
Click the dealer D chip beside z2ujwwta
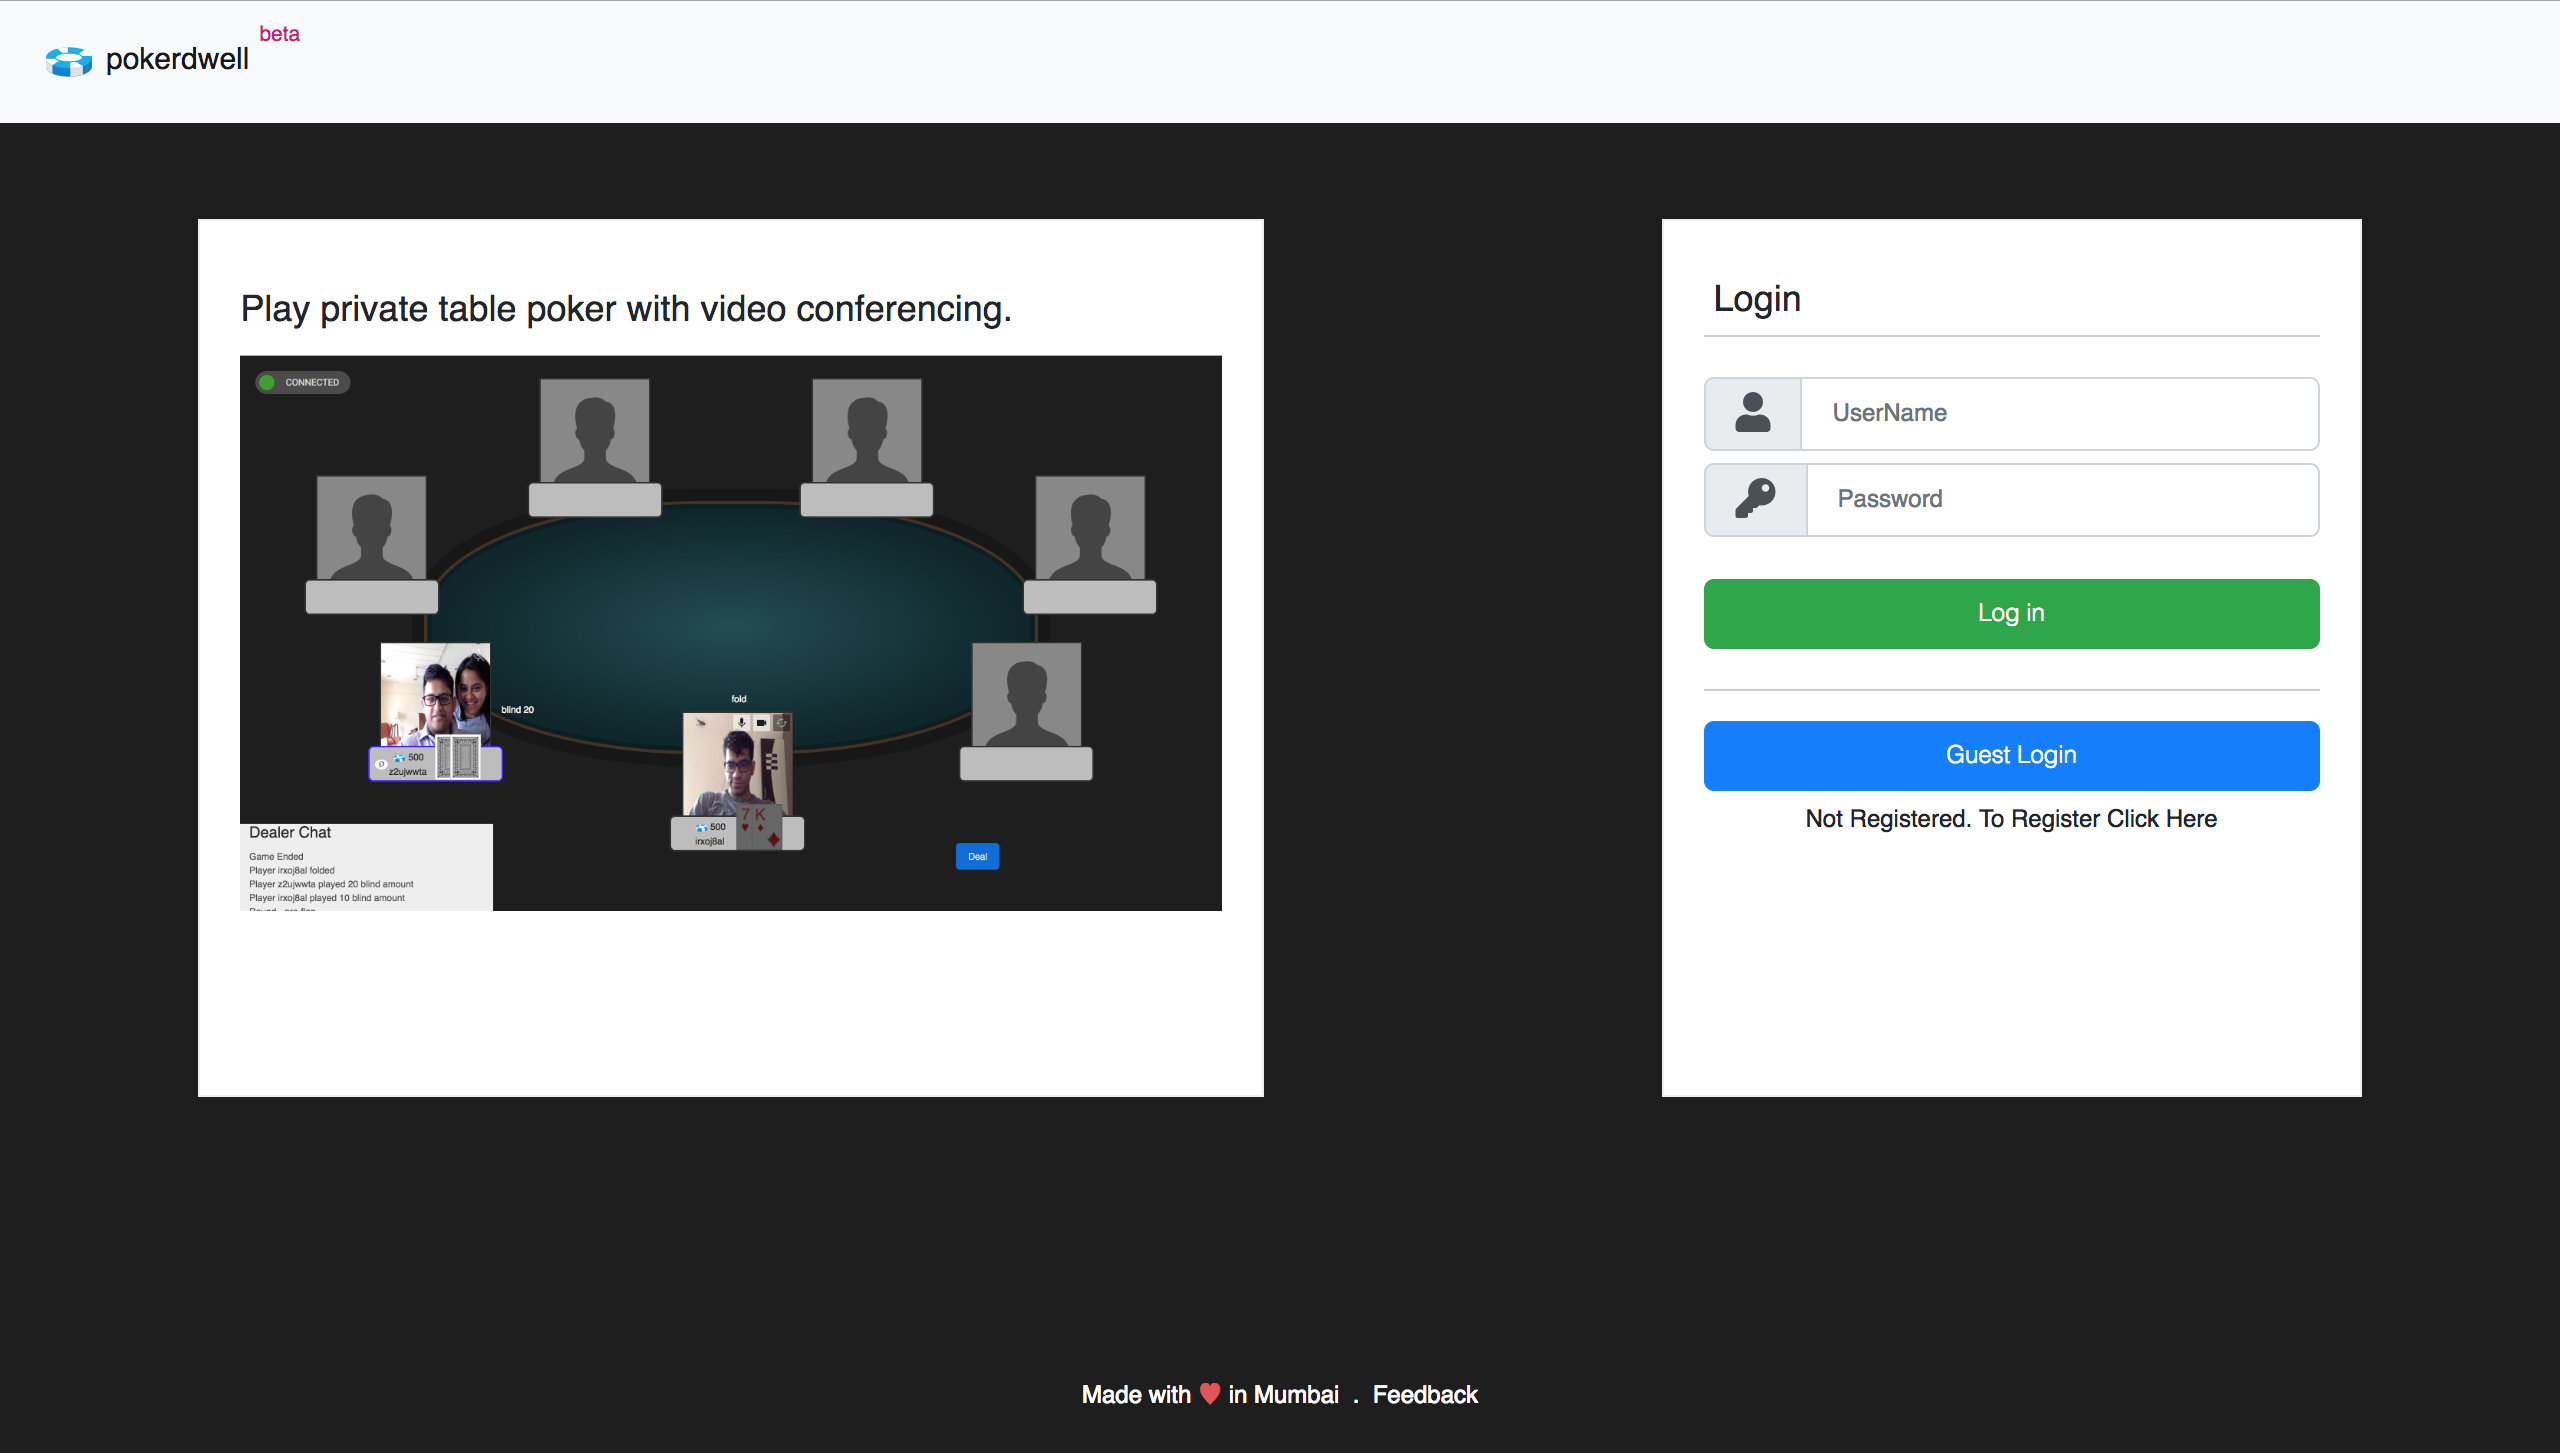click(381, 764)
